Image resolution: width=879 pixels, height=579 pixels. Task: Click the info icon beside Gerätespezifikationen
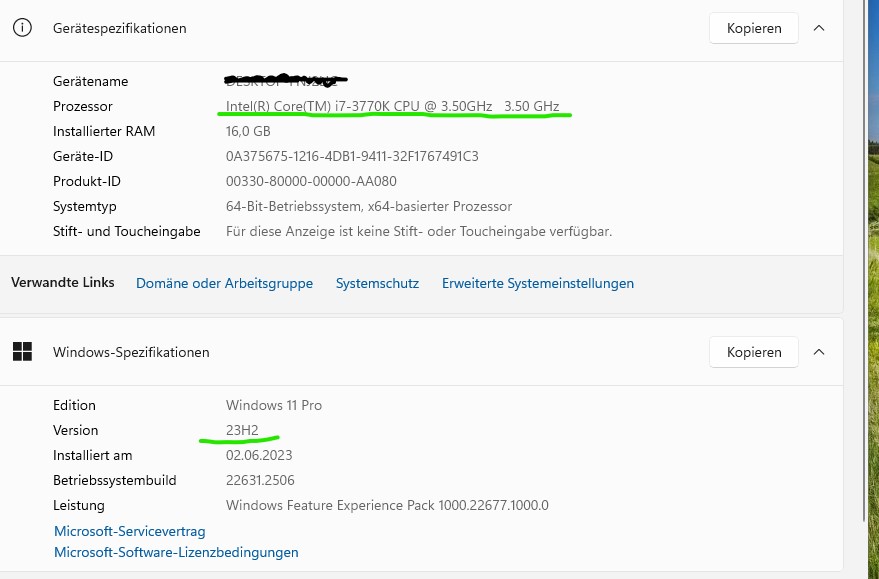click(22, 27)
